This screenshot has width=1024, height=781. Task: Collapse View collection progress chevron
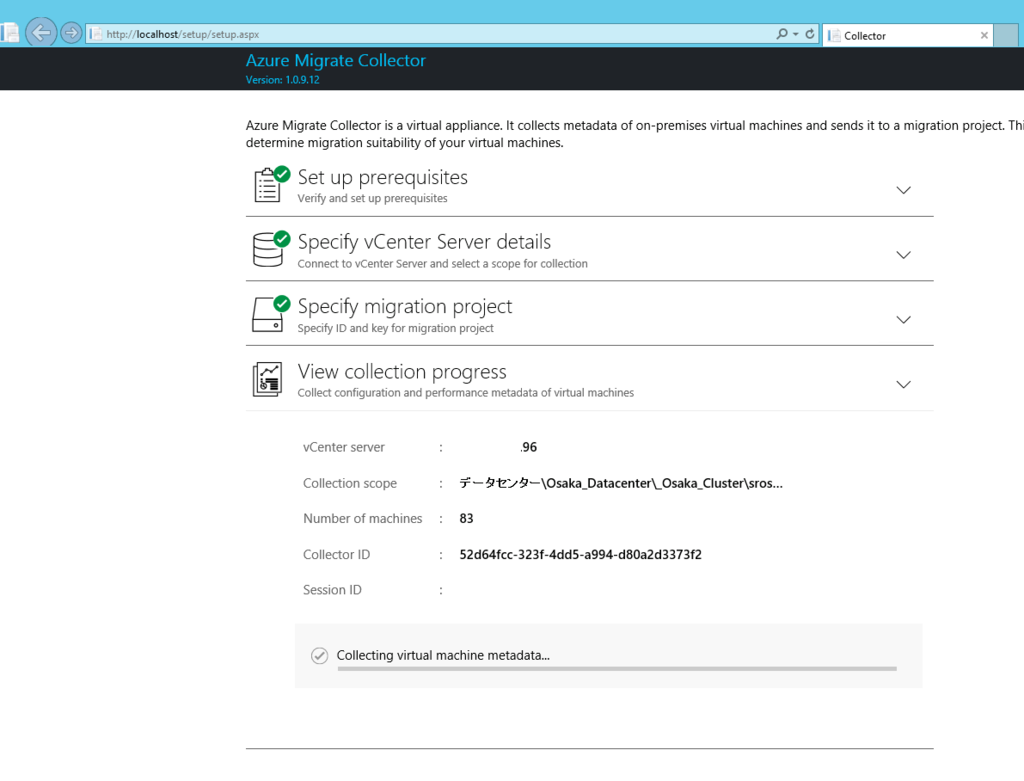(x=903, y=384)
